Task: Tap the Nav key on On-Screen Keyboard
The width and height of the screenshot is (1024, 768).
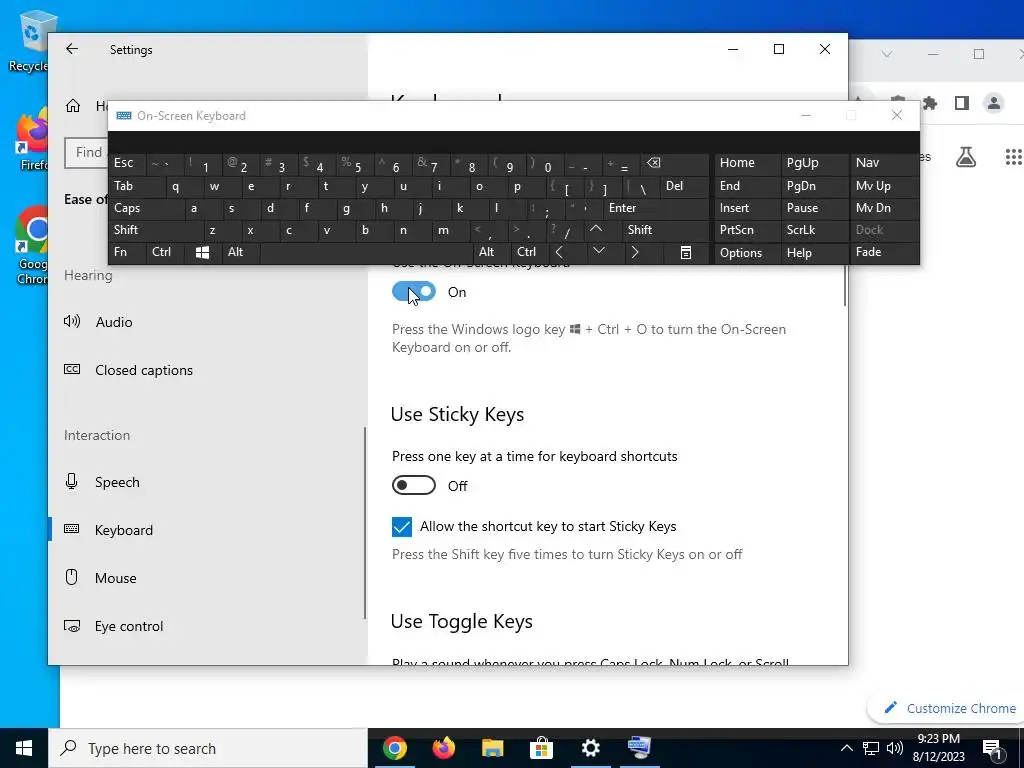Action: (884, 163)
